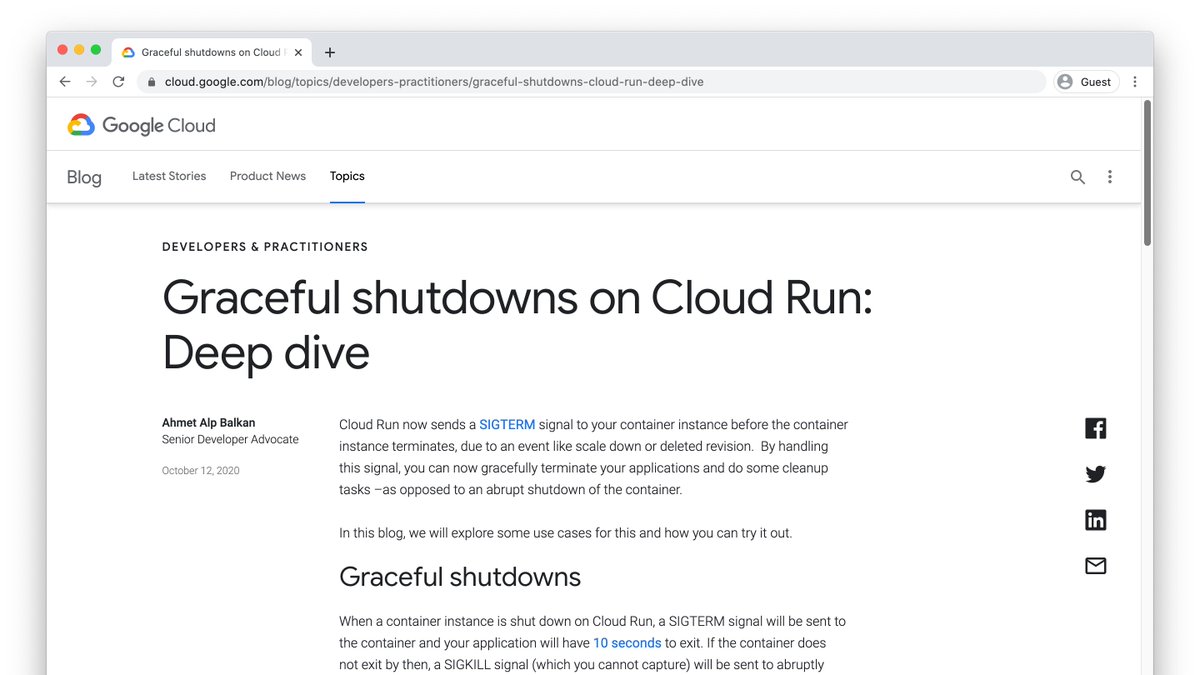Share the article on Twitter
Image resolution: width=1200 pixels, height=675 pixels.
click(1096, 474)
